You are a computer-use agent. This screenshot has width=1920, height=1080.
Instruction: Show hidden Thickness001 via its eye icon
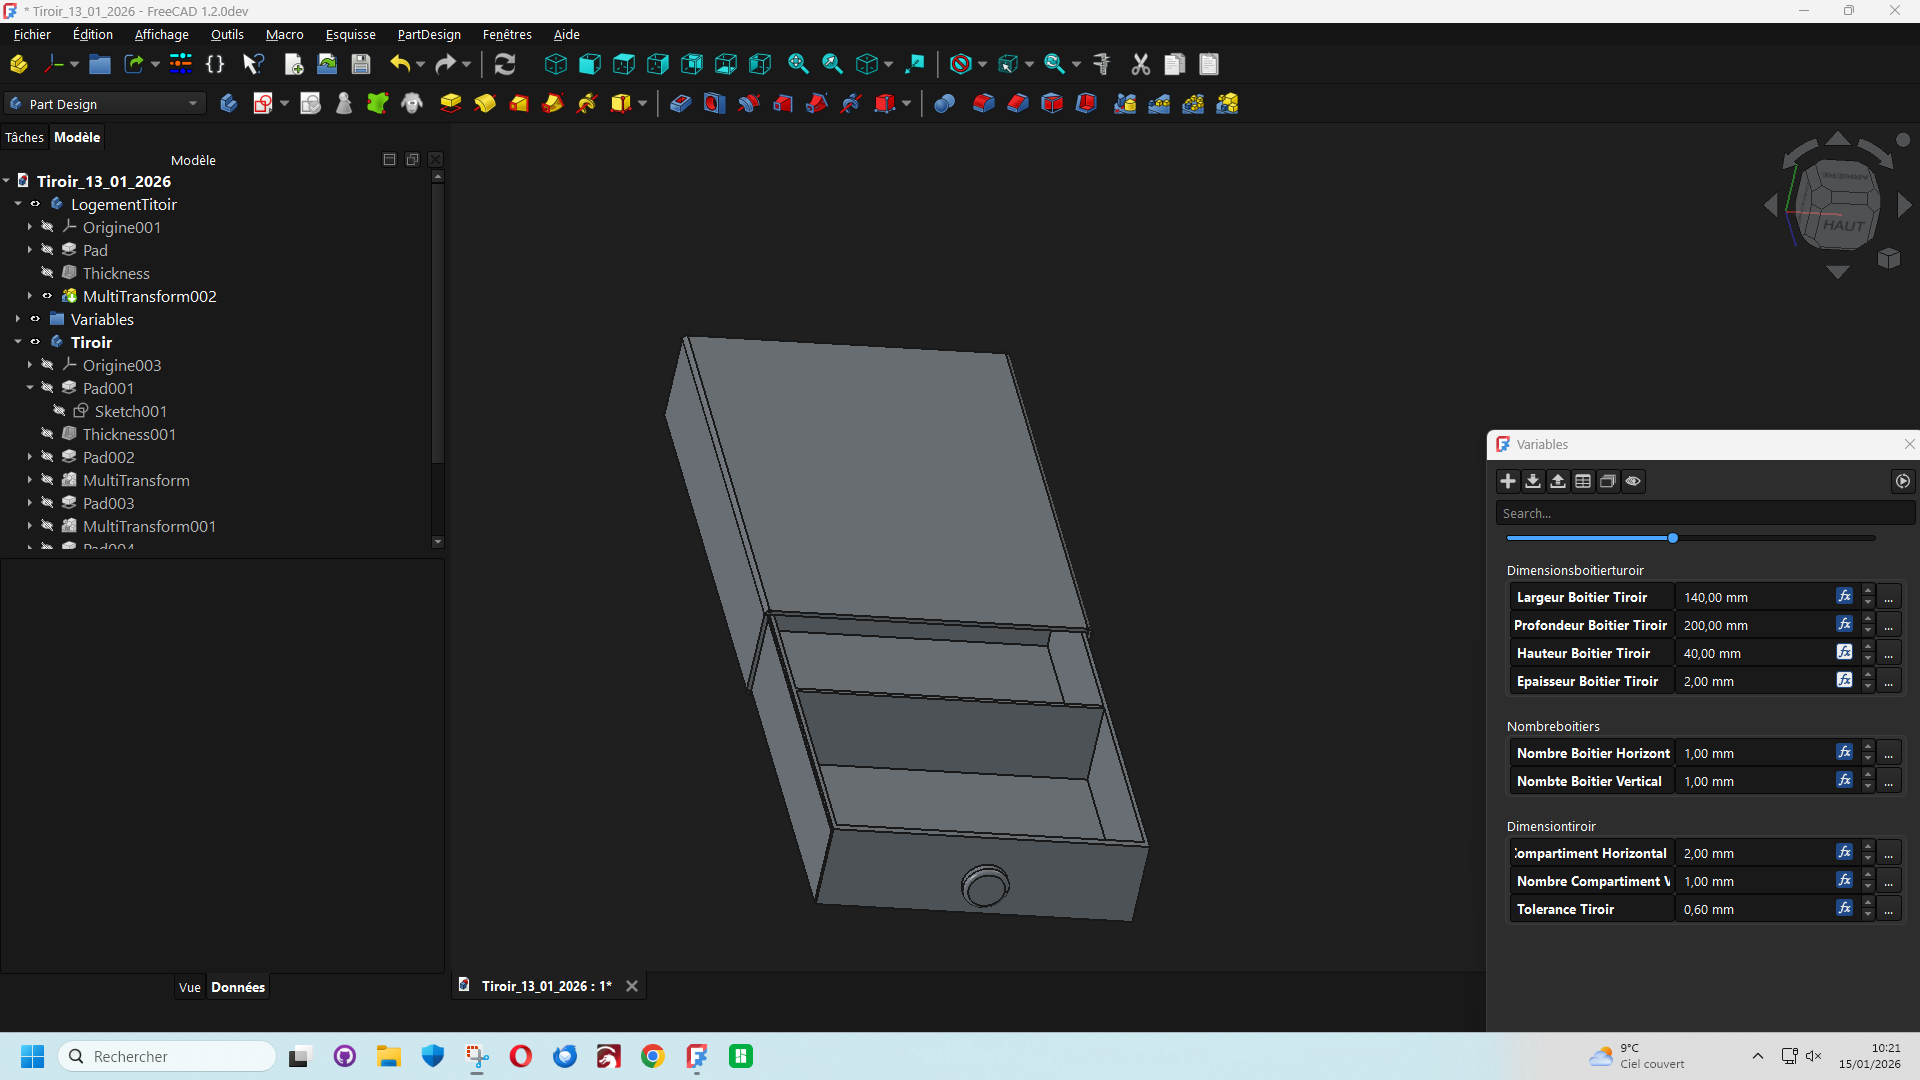(x=47, y=435)
